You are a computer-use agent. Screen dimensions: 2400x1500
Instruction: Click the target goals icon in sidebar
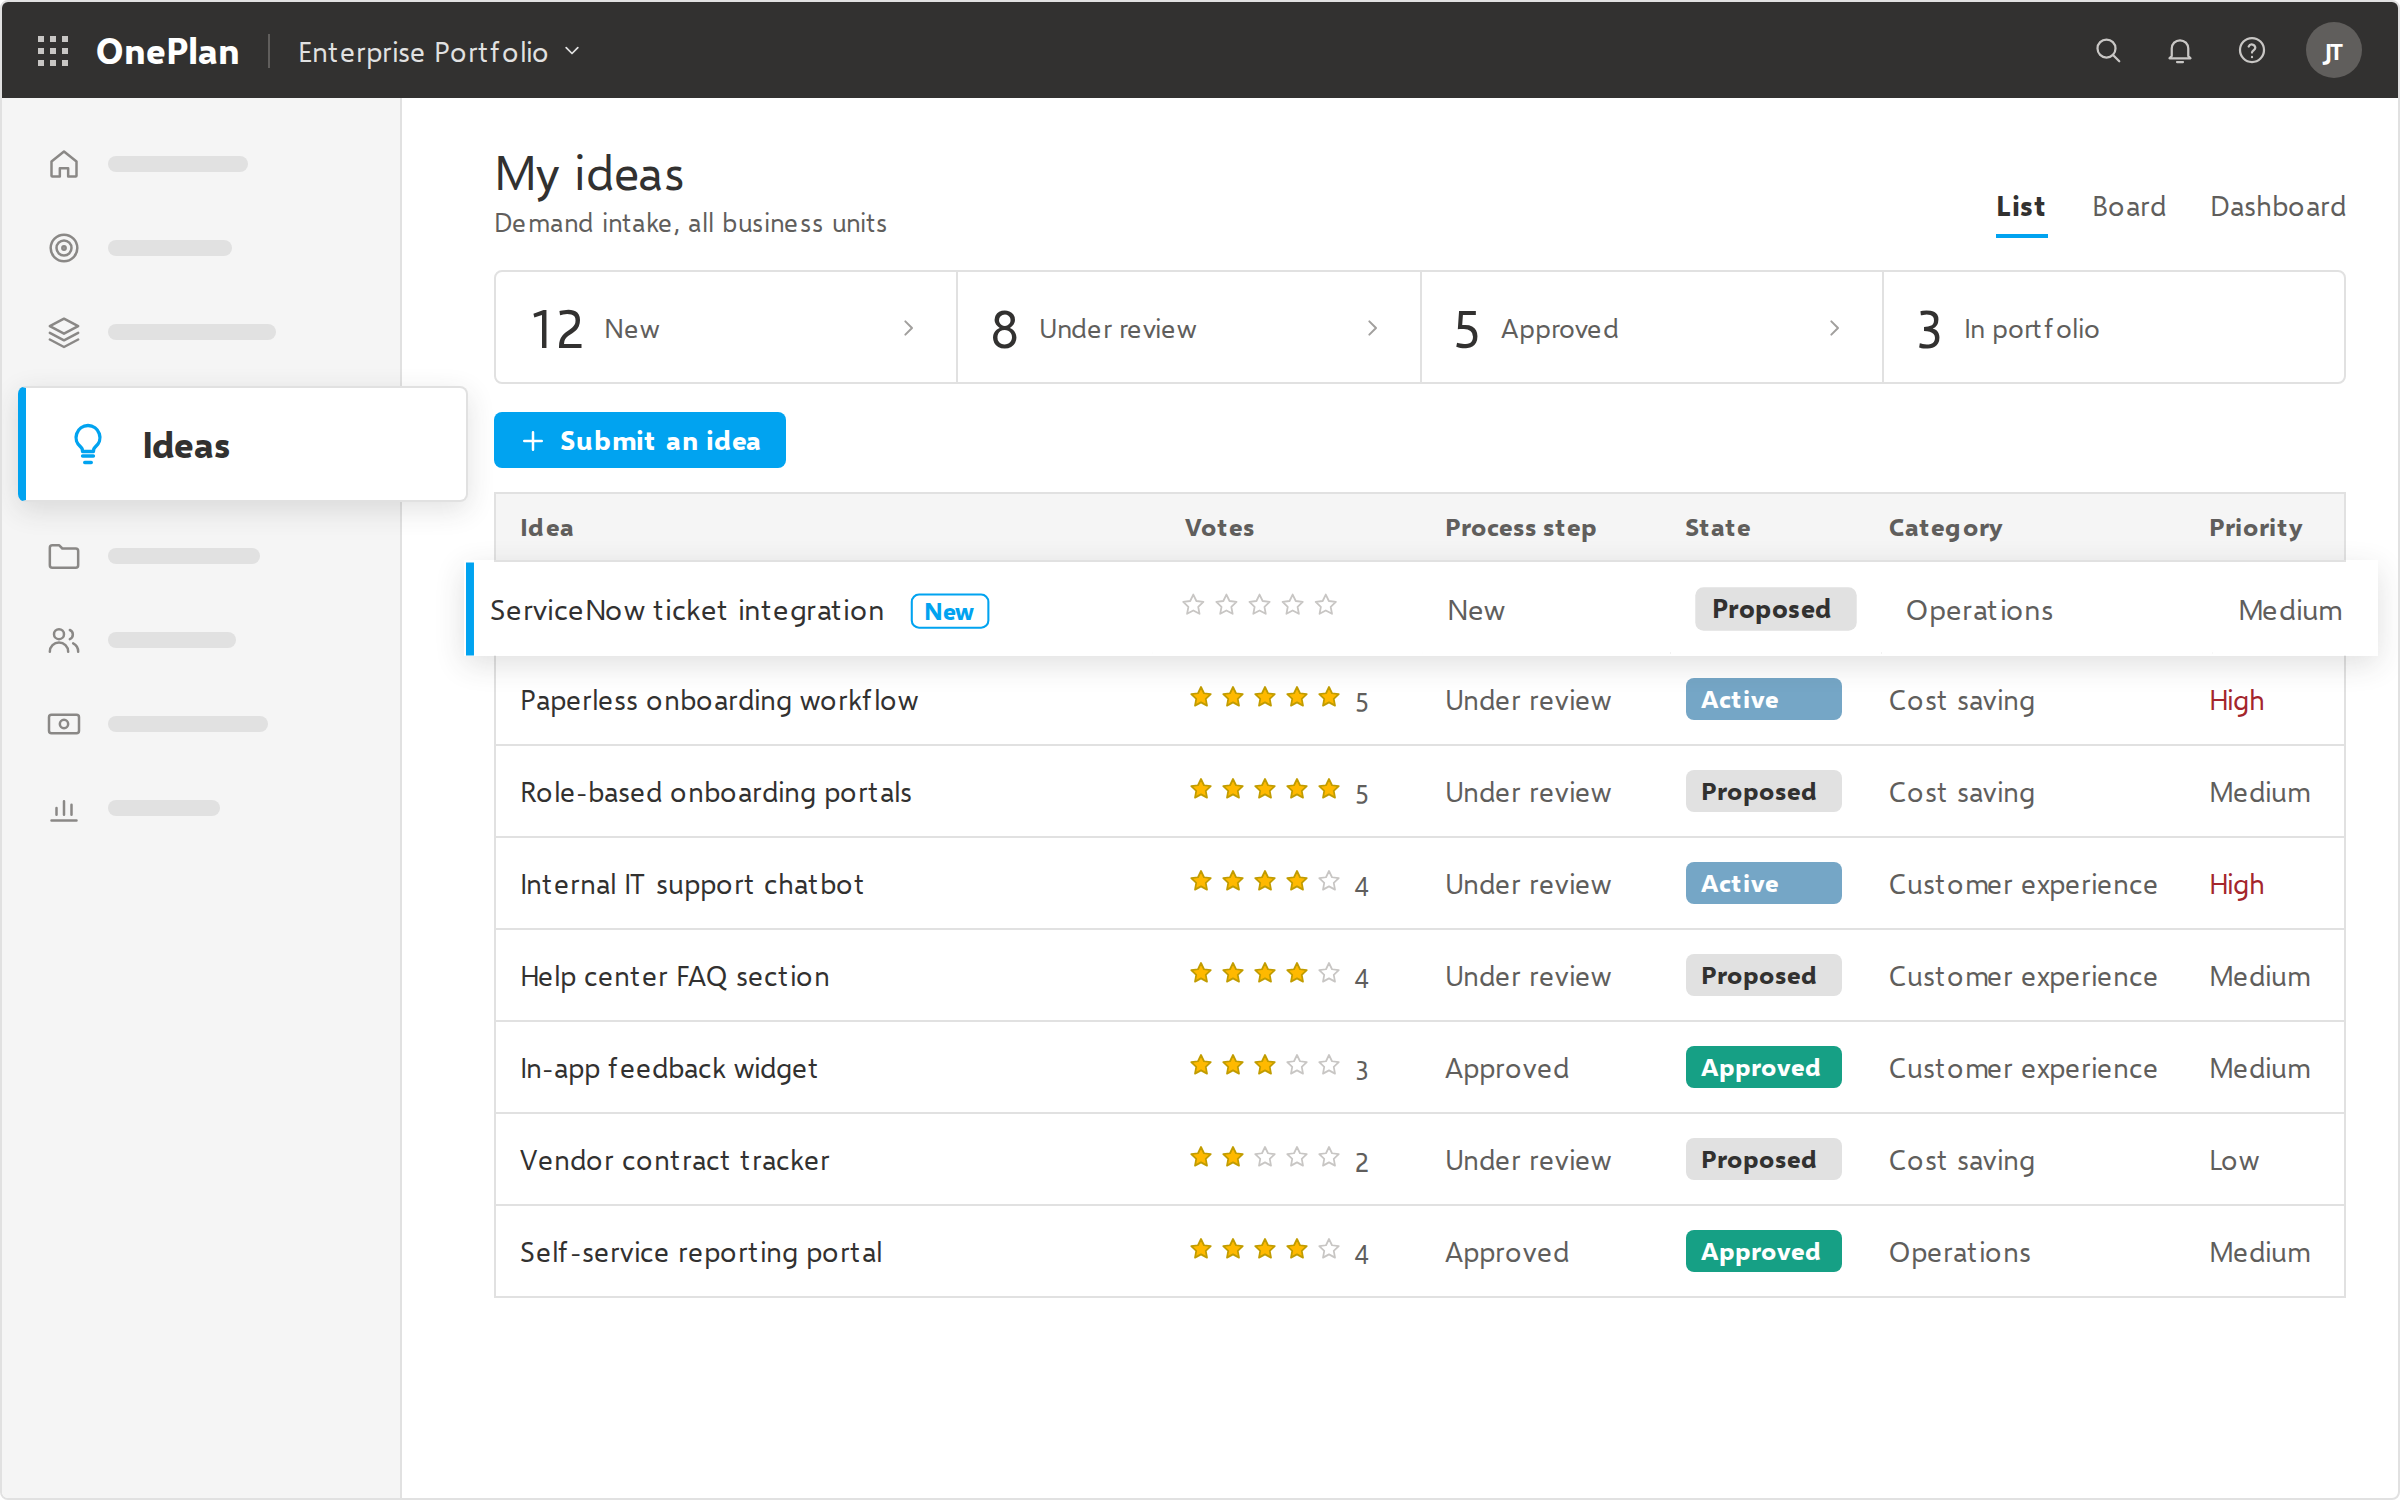[64, 248]
